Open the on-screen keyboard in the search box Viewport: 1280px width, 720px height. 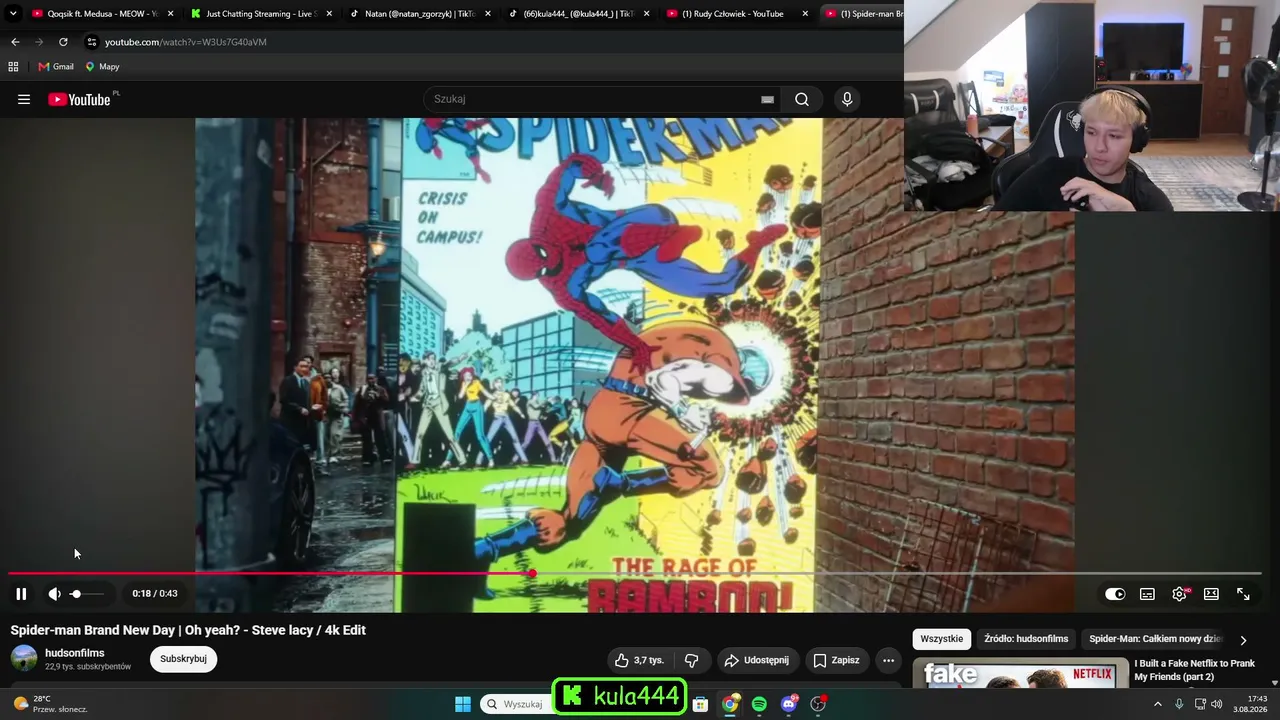pos(767,99)
